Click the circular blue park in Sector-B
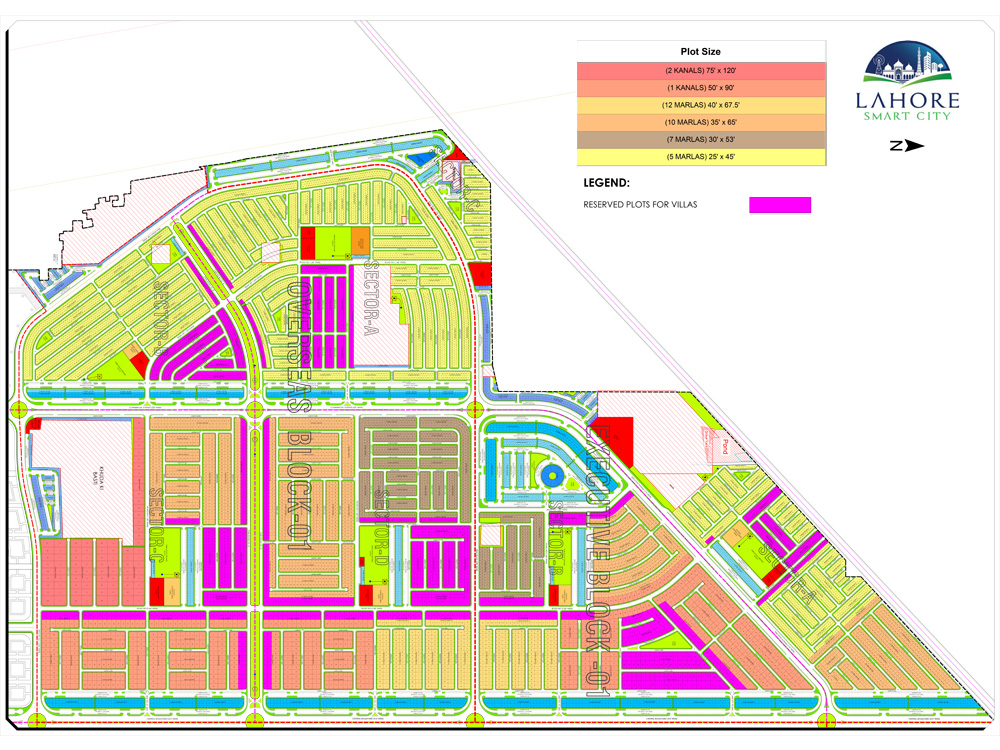This screenshot has width=1000, height=750. click(549, 470)
